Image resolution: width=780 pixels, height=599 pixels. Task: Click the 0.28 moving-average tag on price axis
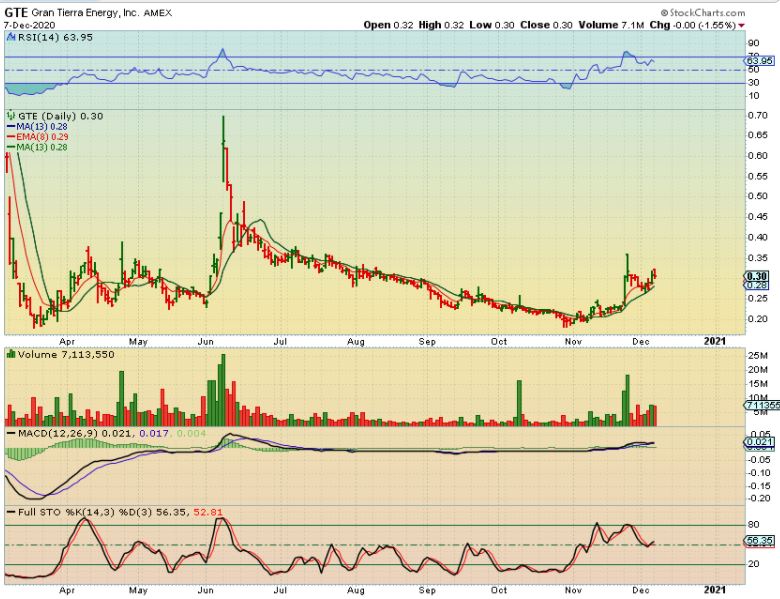[x=757, y=285]
